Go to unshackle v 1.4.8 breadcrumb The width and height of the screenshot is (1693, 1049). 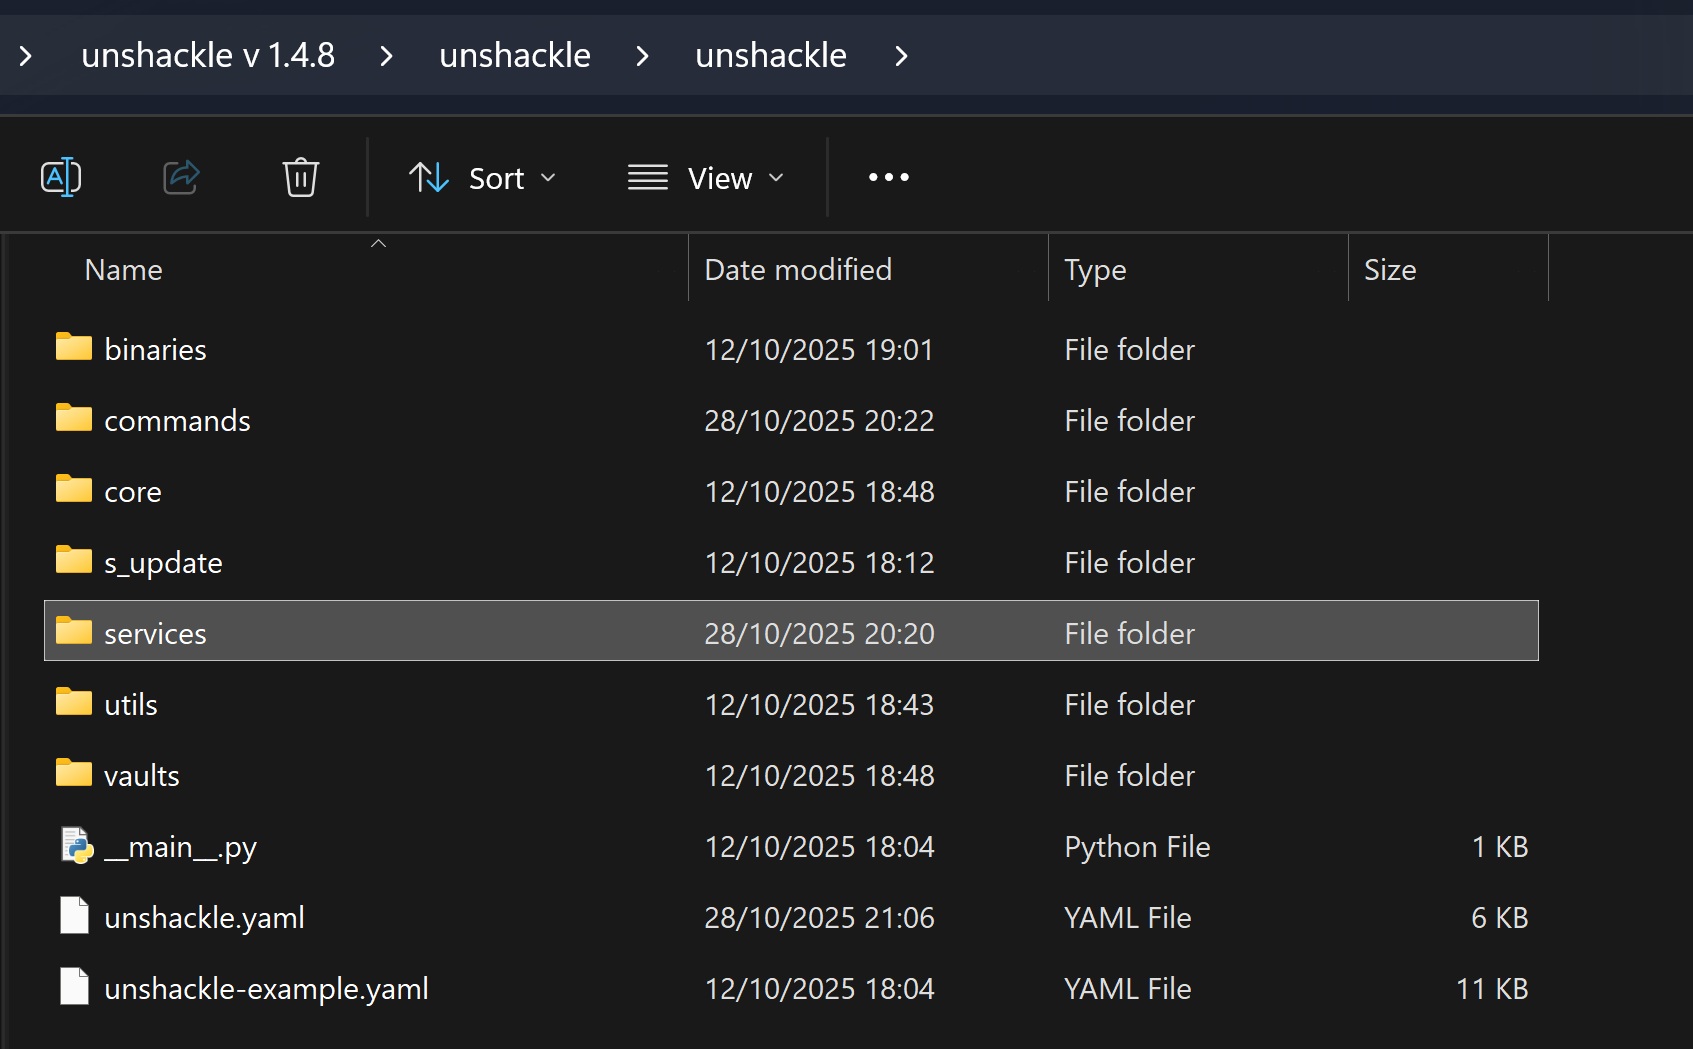pyautogui.click(x=208, y=56)
